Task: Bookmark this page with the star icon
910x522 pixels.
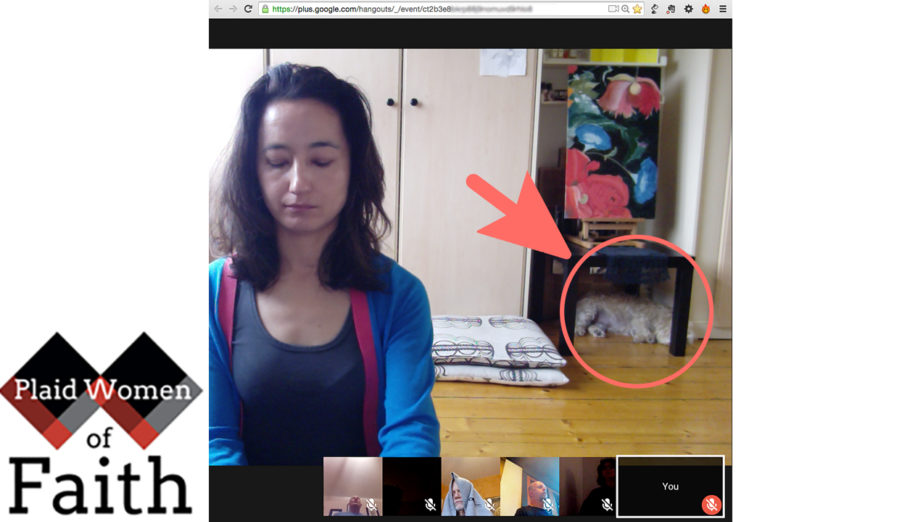Action: tap(637, 9)
